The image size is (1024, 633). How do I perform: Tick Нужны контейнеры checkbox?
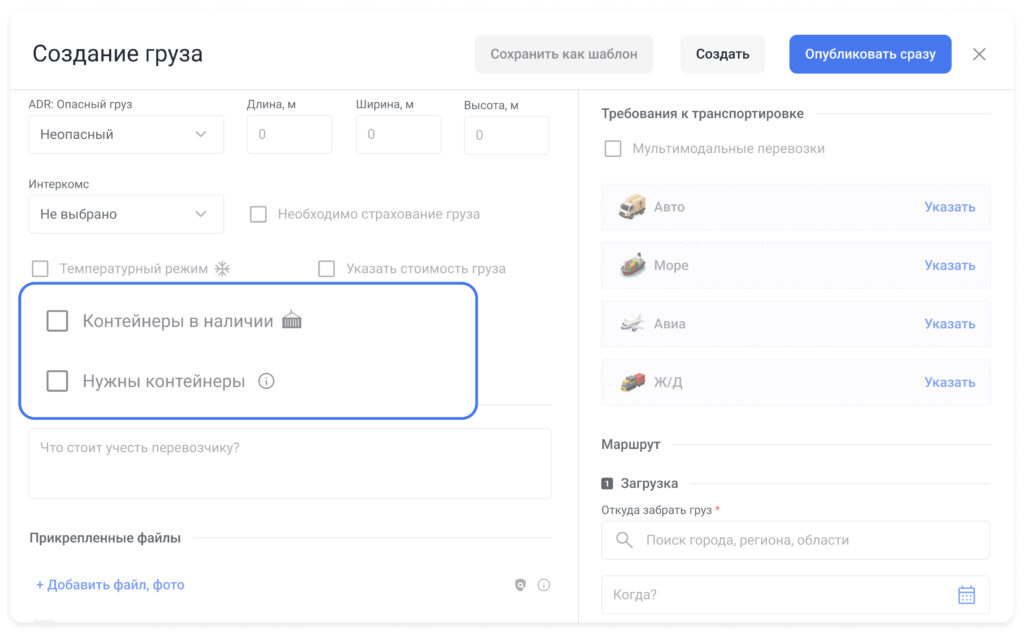coord(57,381)
